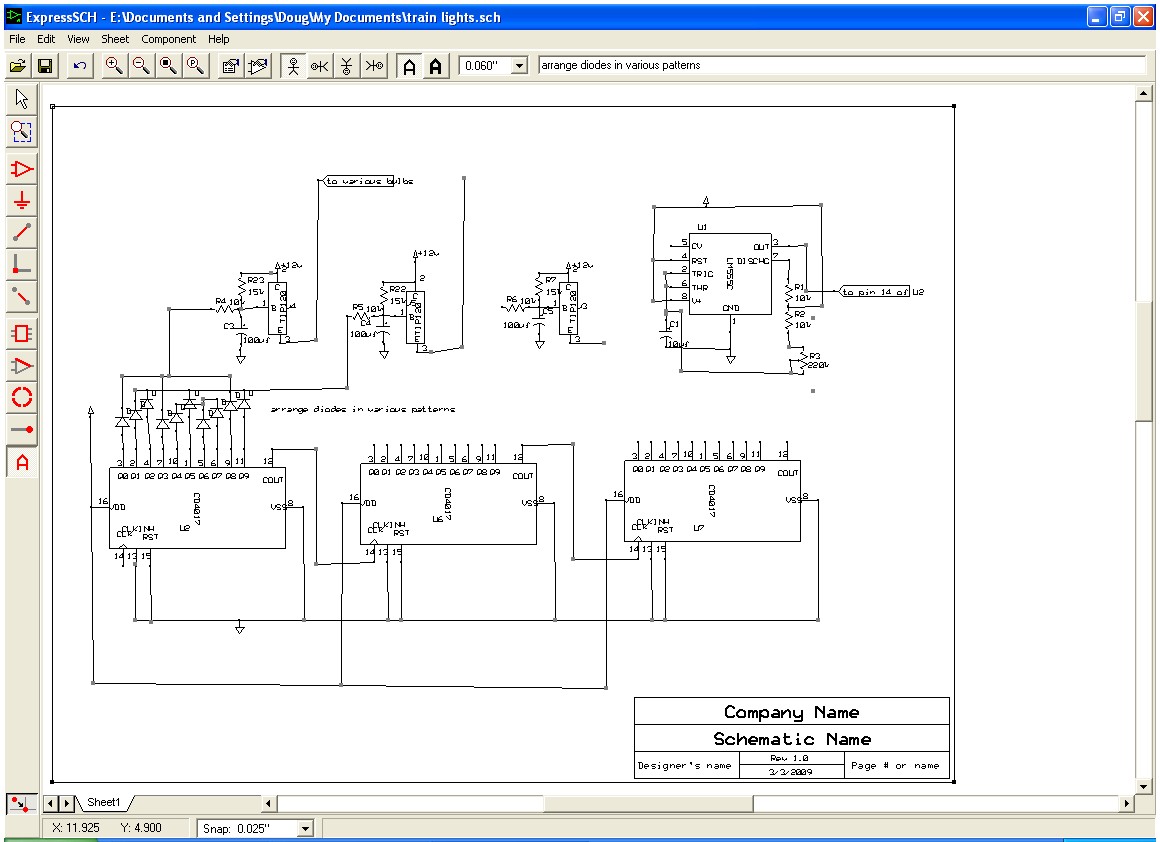Pick the Zoom to window tool
Image resolution: width=1160 pixels, height=842 pixels.
[x=21, y=132]
